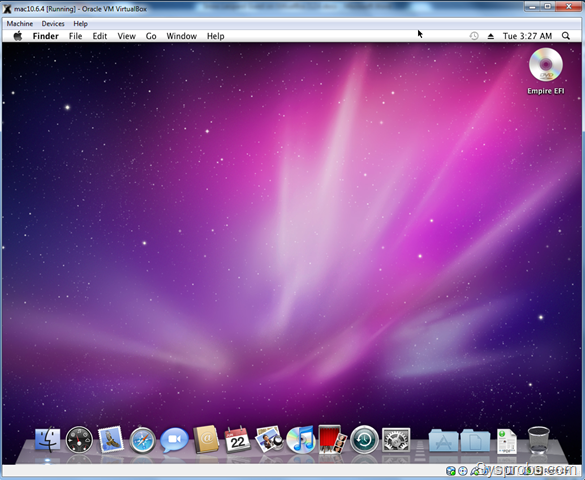
Task: Open VirtualBox Help menu
Action: point(80,23)
